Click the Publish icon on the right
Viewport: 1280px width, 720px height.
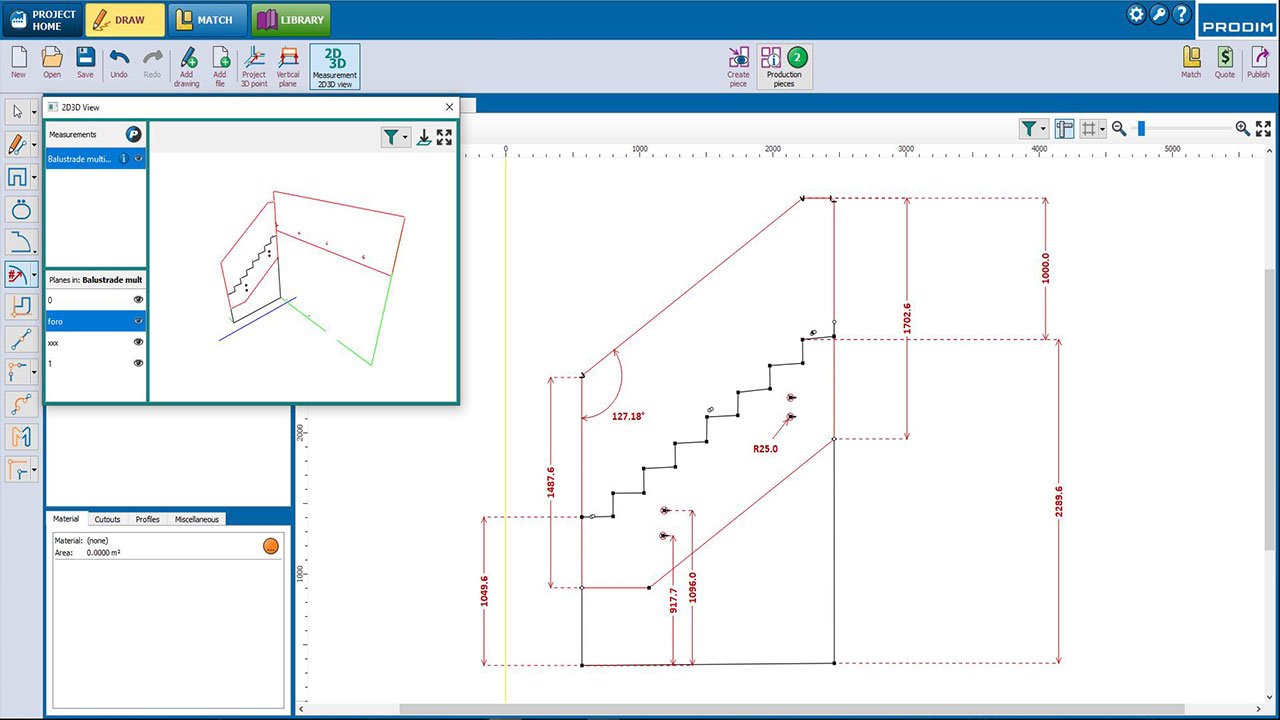click(x=1258, y=63)
